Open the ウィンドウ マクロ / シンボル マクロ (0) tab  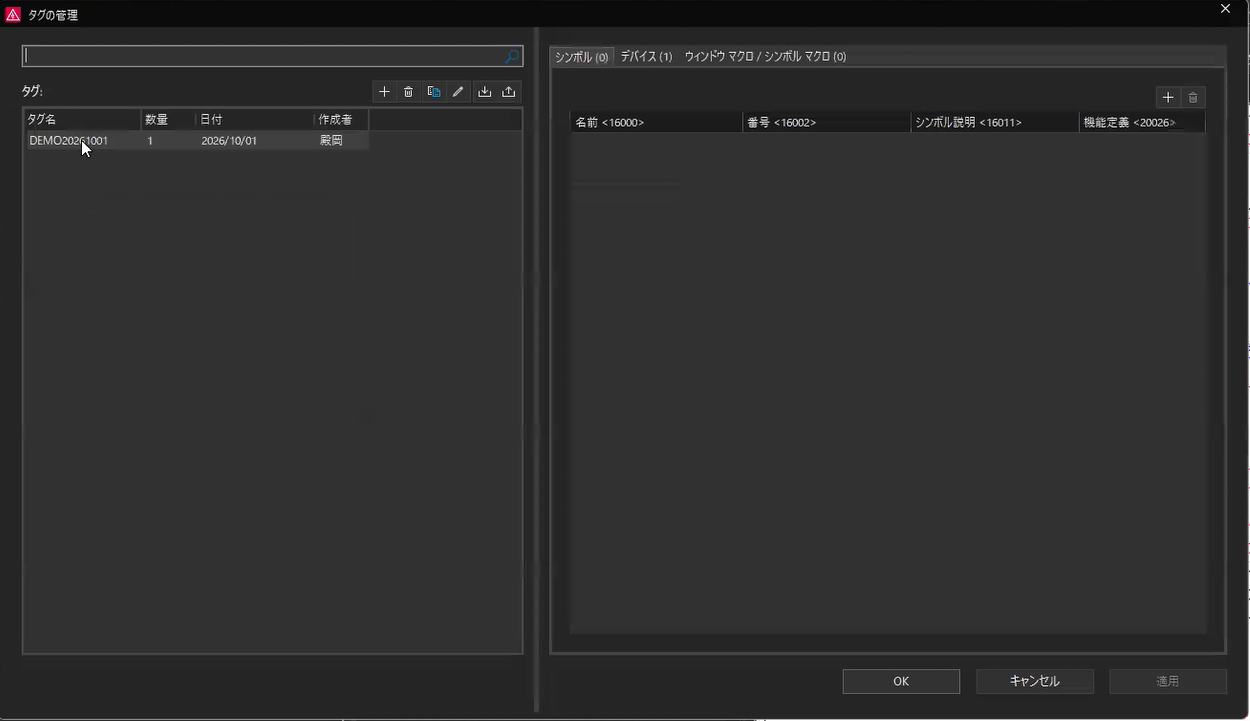tap(765, 57)
